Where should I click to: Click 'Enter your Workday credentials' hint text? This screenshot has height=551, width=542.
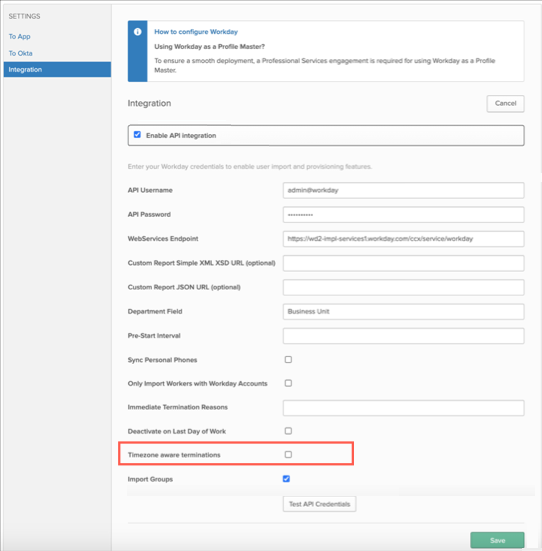tap(250, 167)
